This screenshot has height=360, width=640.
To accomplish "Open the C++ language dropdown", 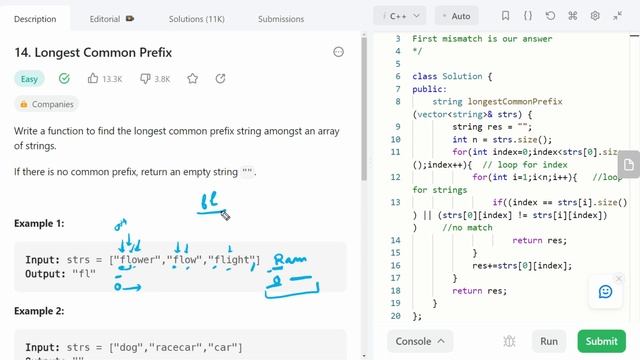I will tap(400, 16).
